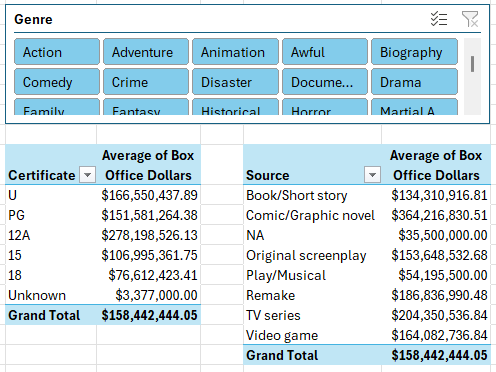Screen dimensions: 496x372
Task: Select the Fantasy genre button
Action: 146,107
